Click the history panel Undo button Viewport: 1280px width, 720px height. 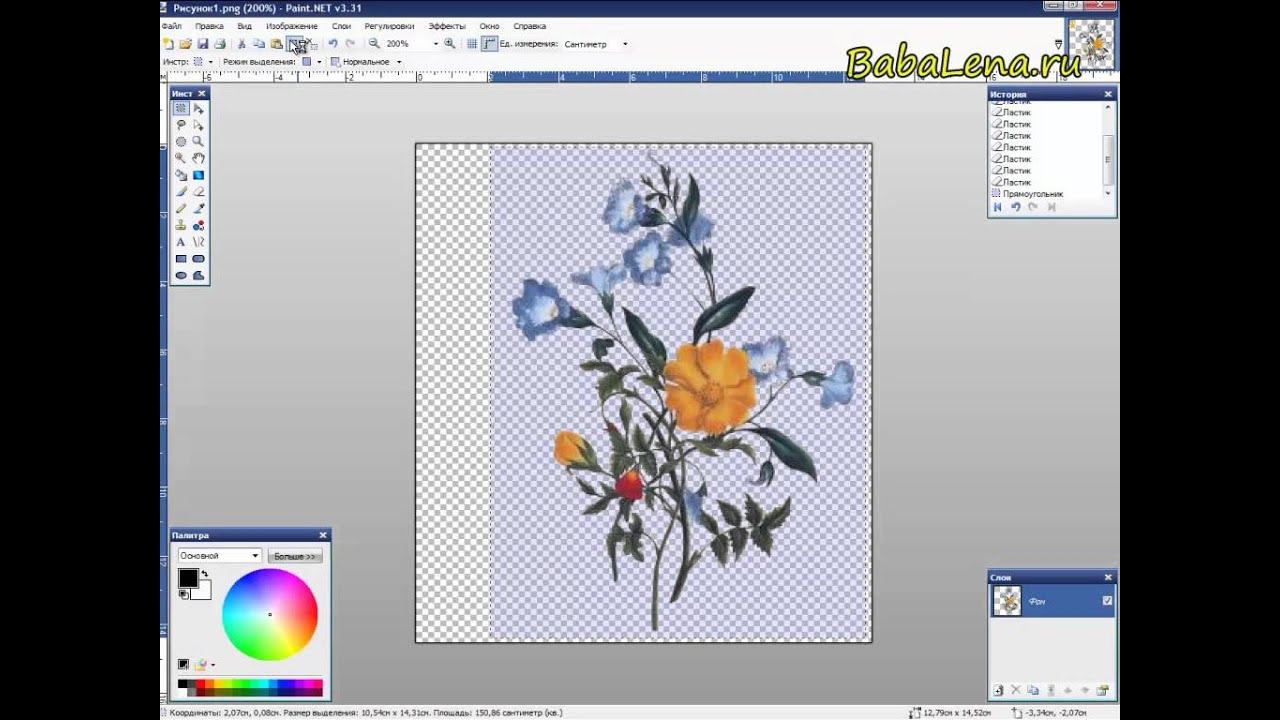tap(1015, 207)
